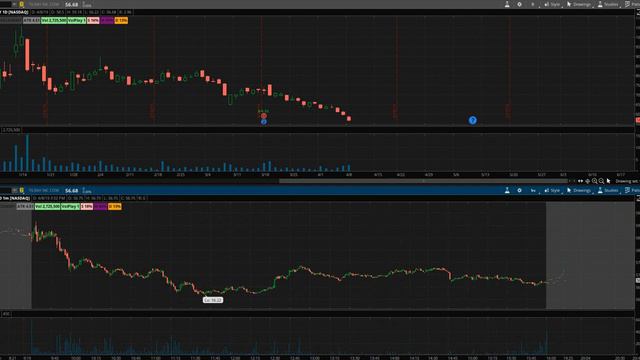Viewport: 640px width, 360px height.
Task: Select the pointer cursor tool
Action: [x=608, y=181]
